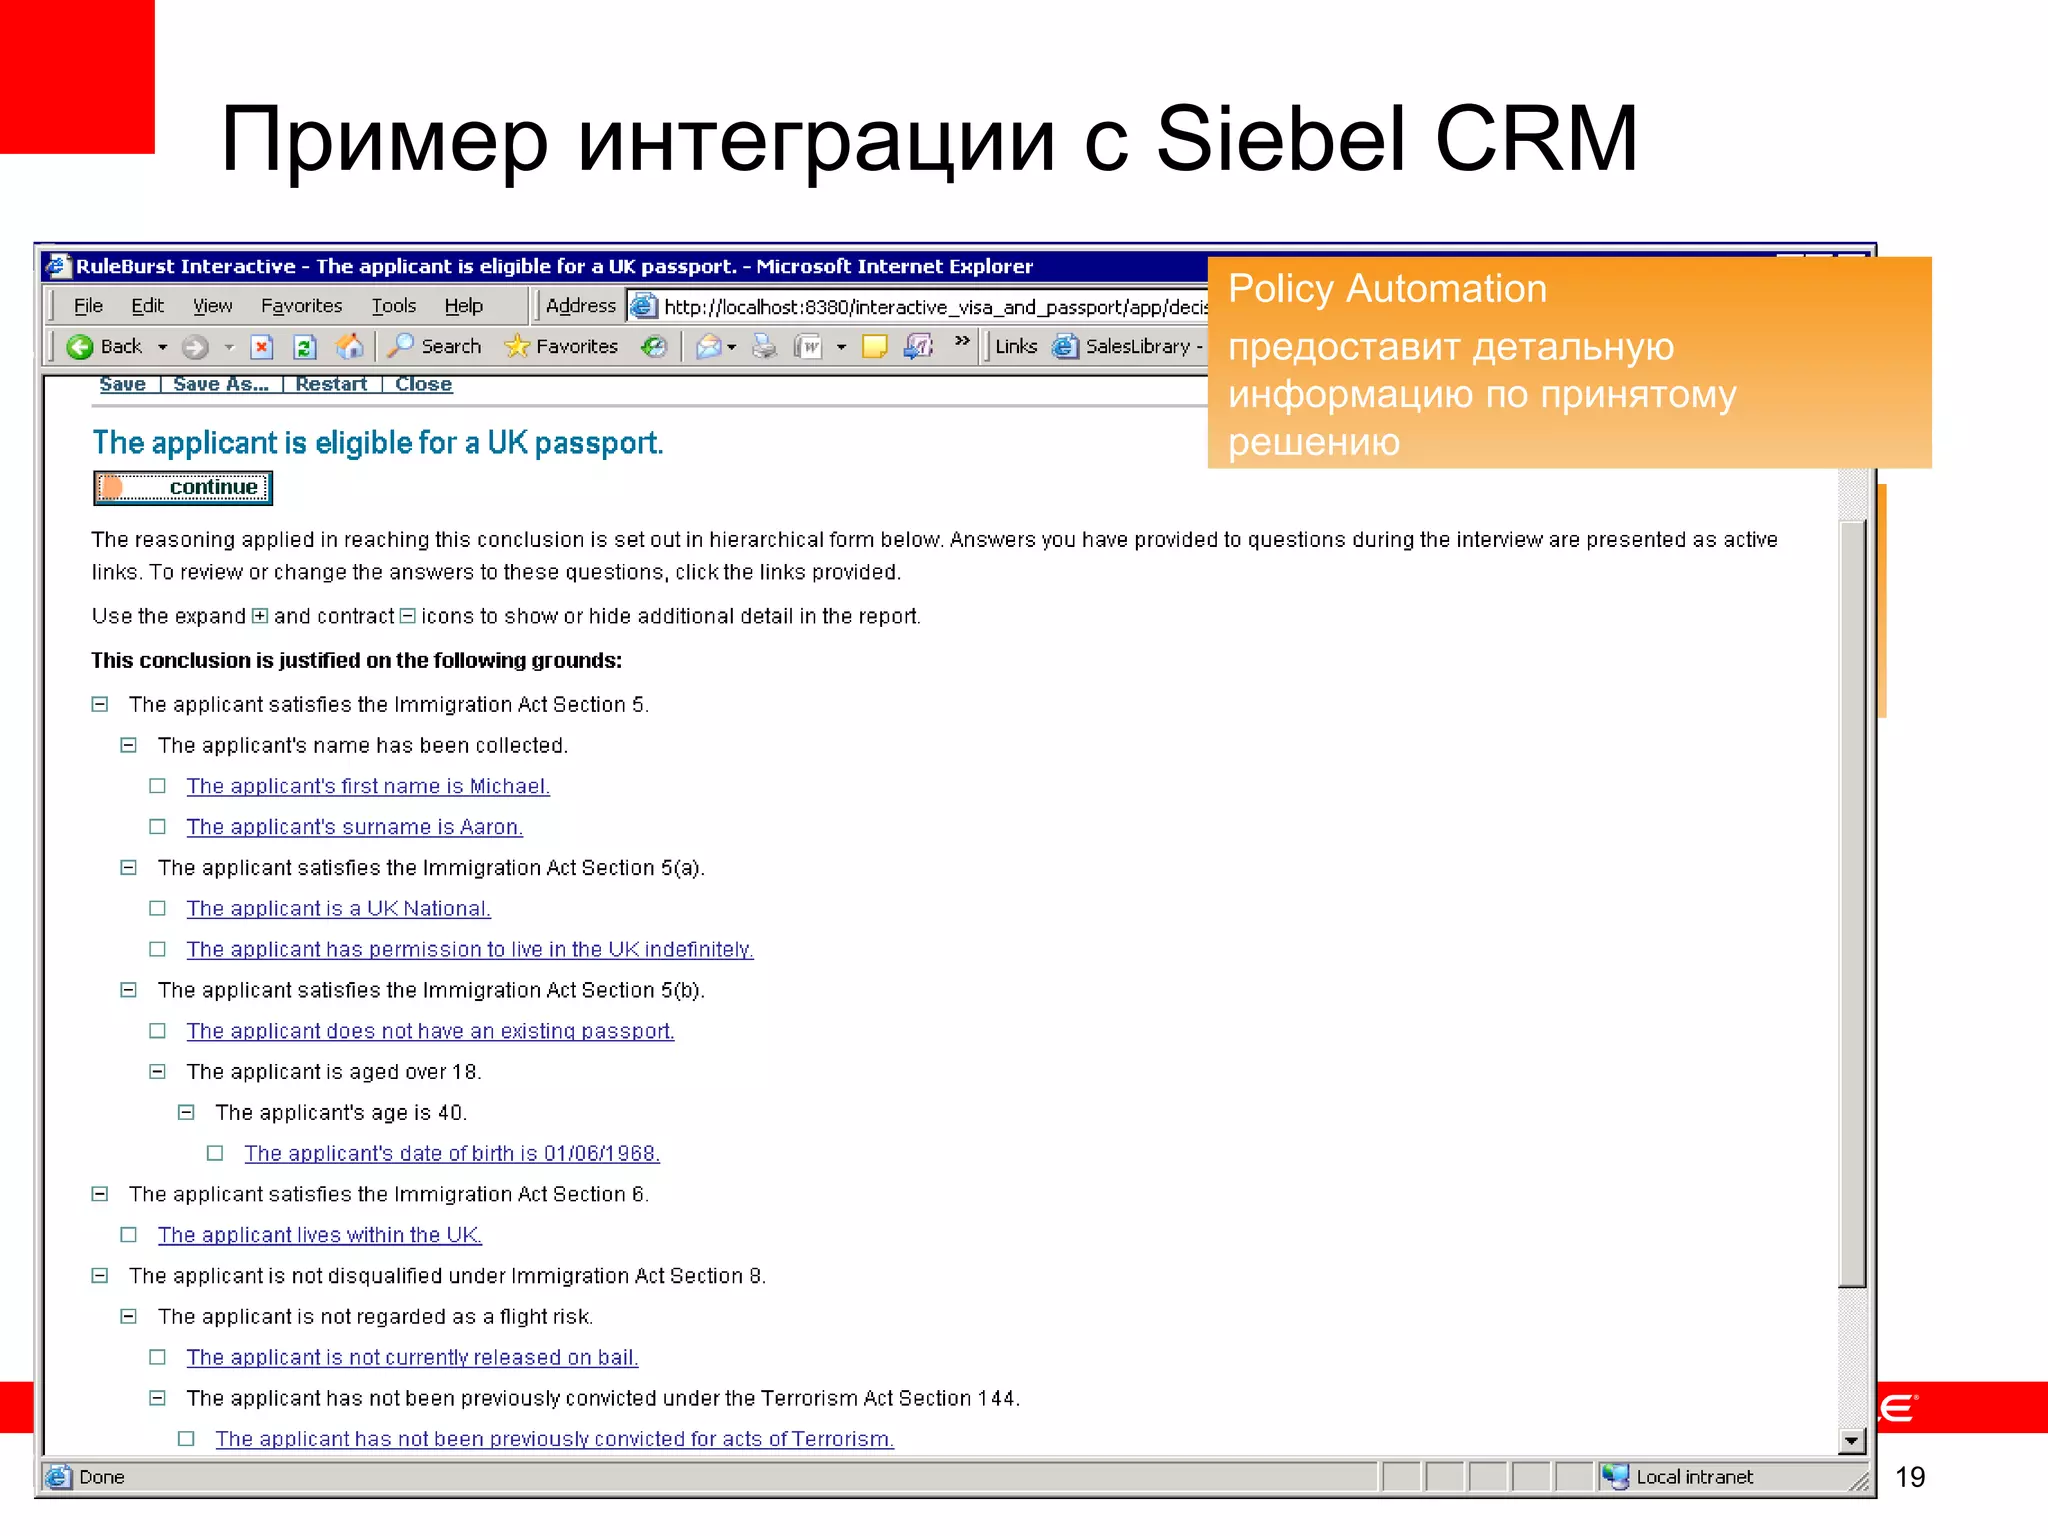Viewport: 2048px width, 1536px height.
Task: Collapse applicant's name has been collected node
Action: point(128,745)
